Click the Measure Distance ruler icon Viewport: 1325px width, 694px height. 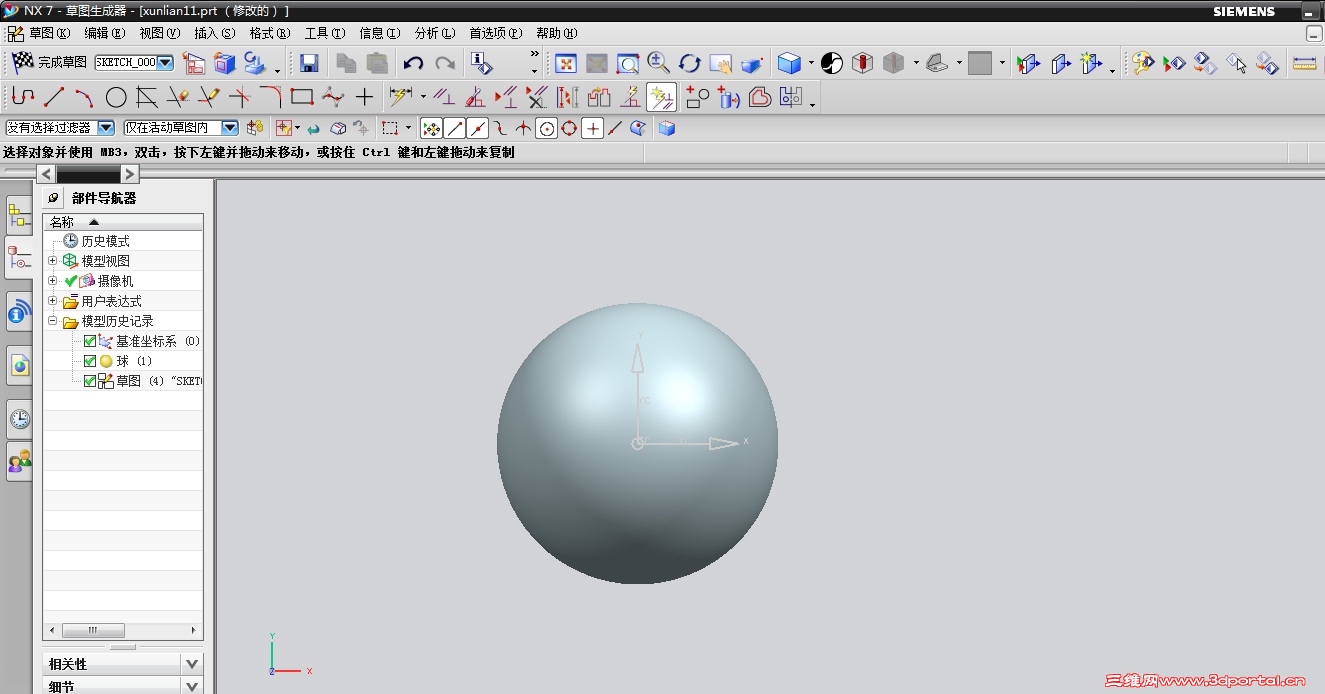(1304, 64)
